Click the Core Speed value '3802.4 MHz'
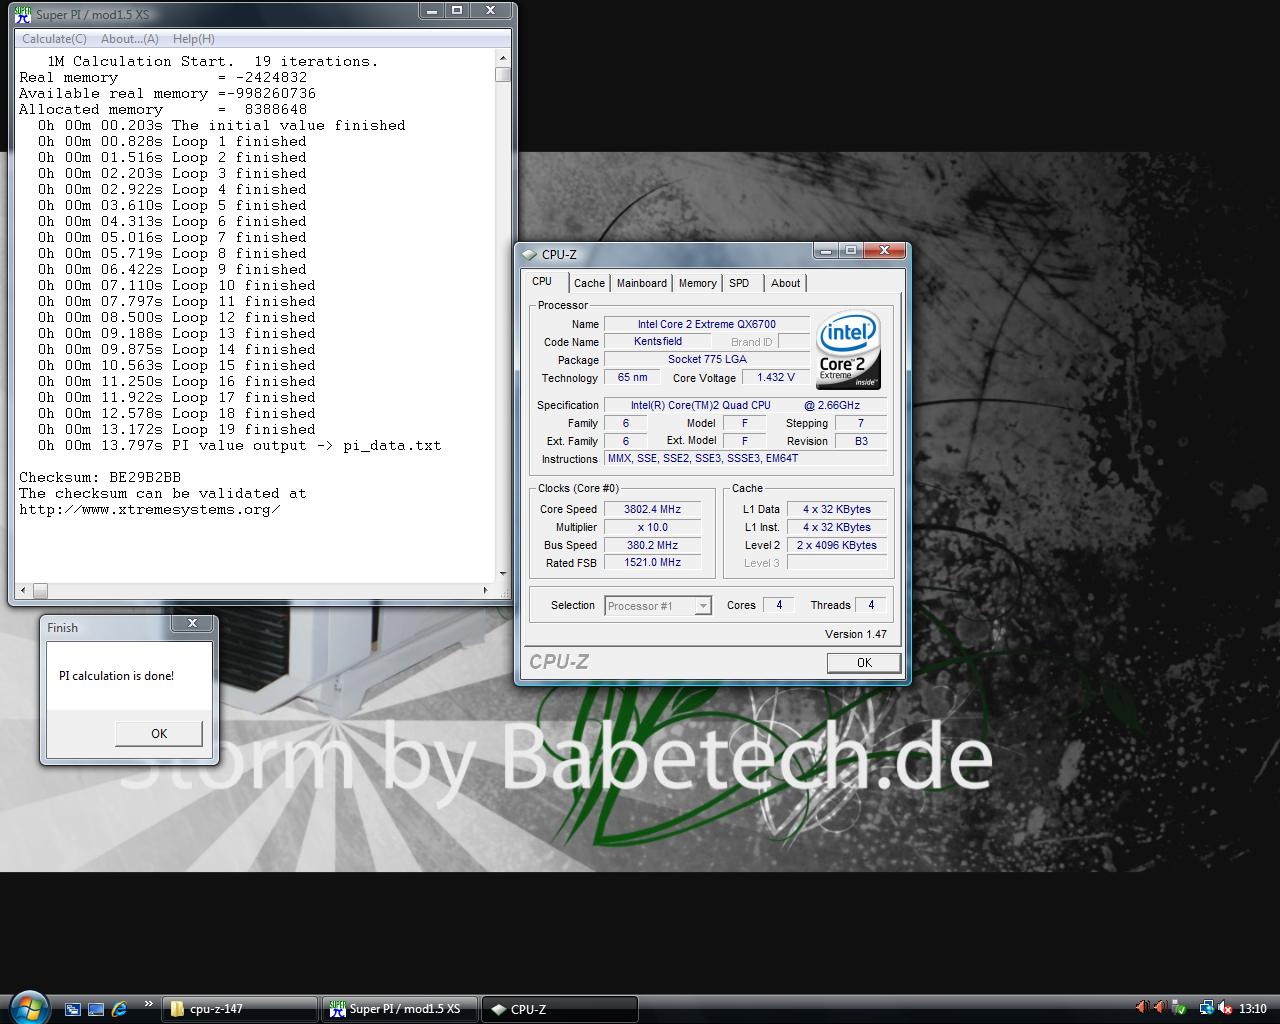1280x1024 pixels. click(652, 509)
